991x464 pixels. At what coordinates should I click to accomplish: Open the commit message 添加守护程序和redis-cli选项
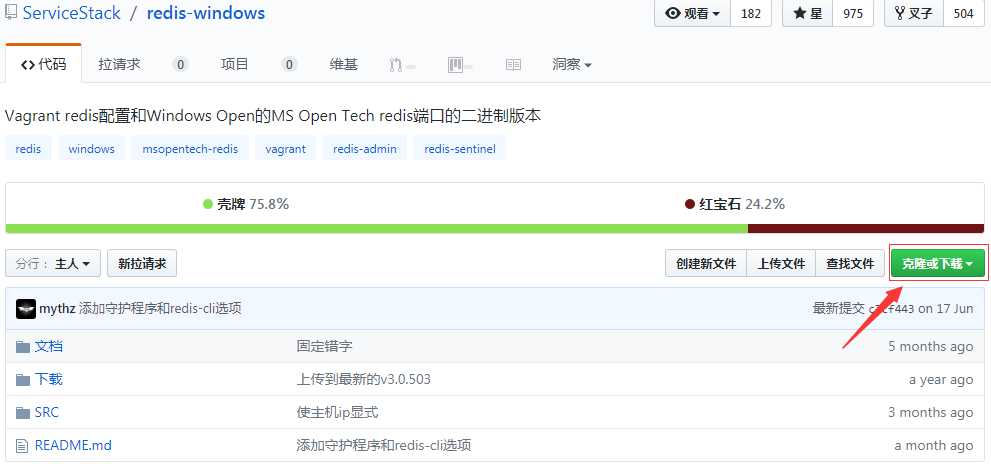coord(160,309)
